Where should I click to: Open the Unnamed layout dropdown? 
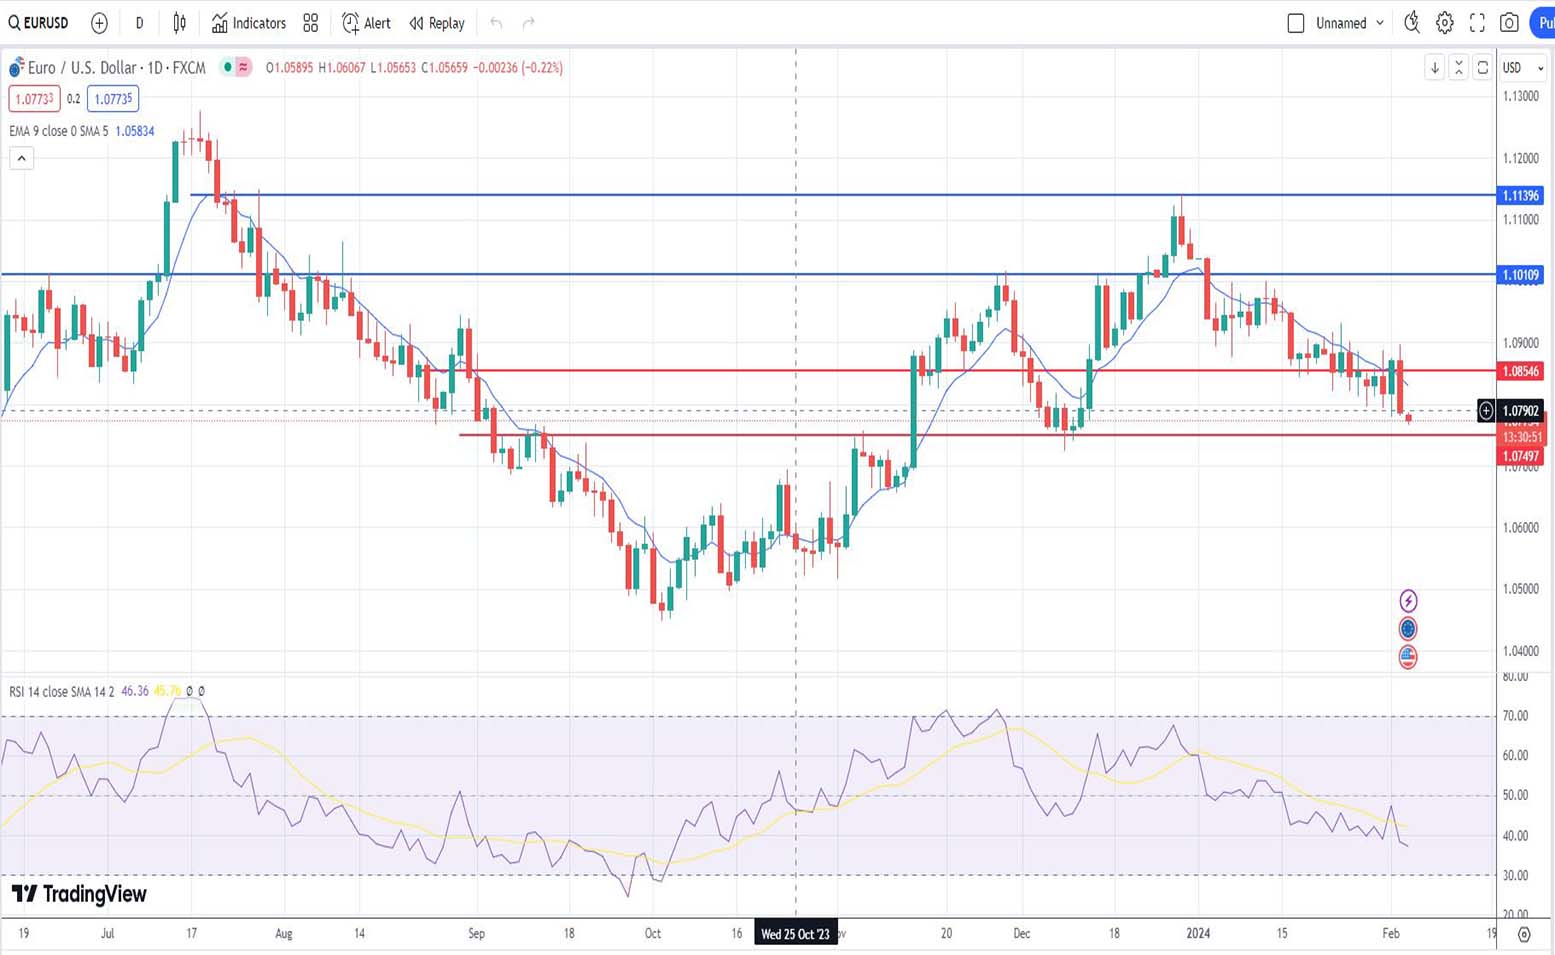(1350, 23)
